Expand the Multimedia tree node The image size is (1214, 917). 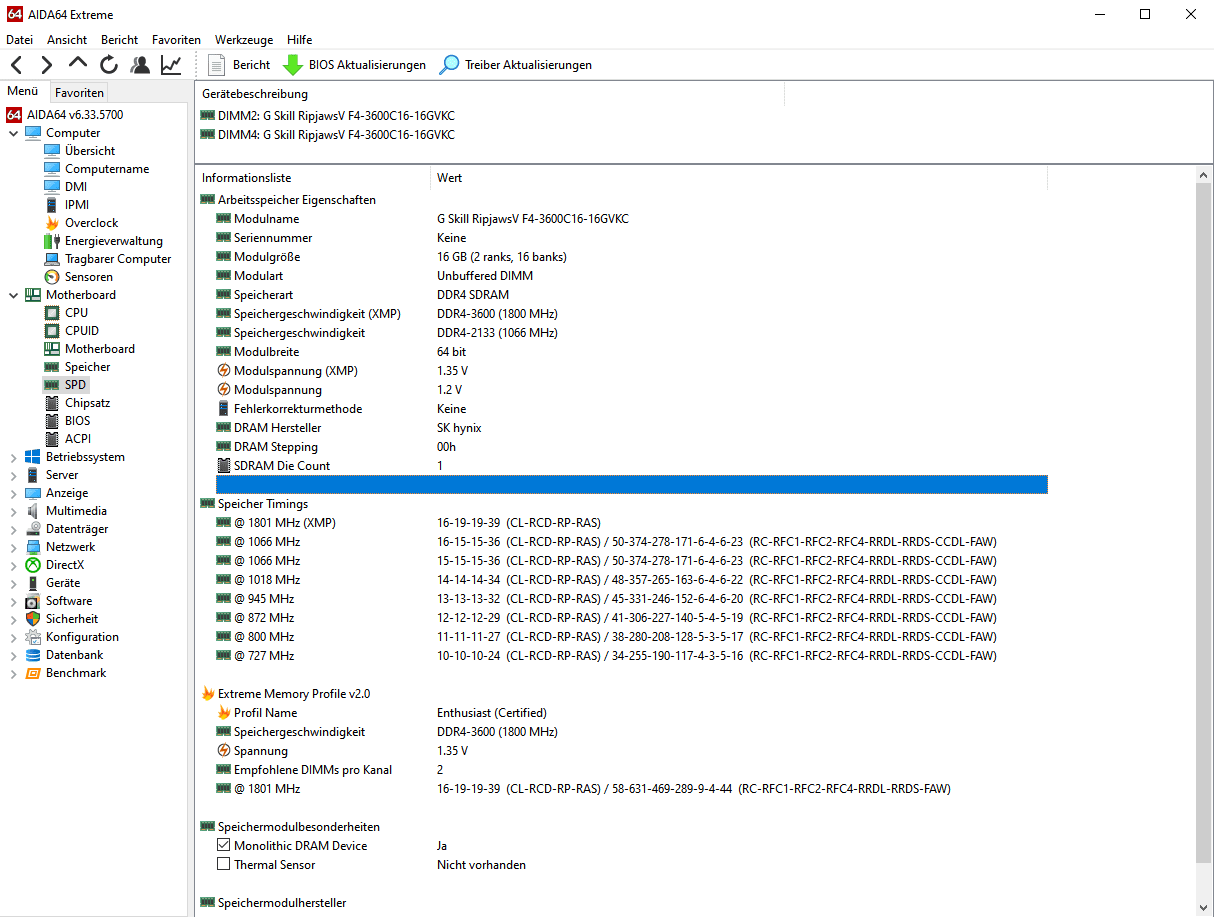13,511
